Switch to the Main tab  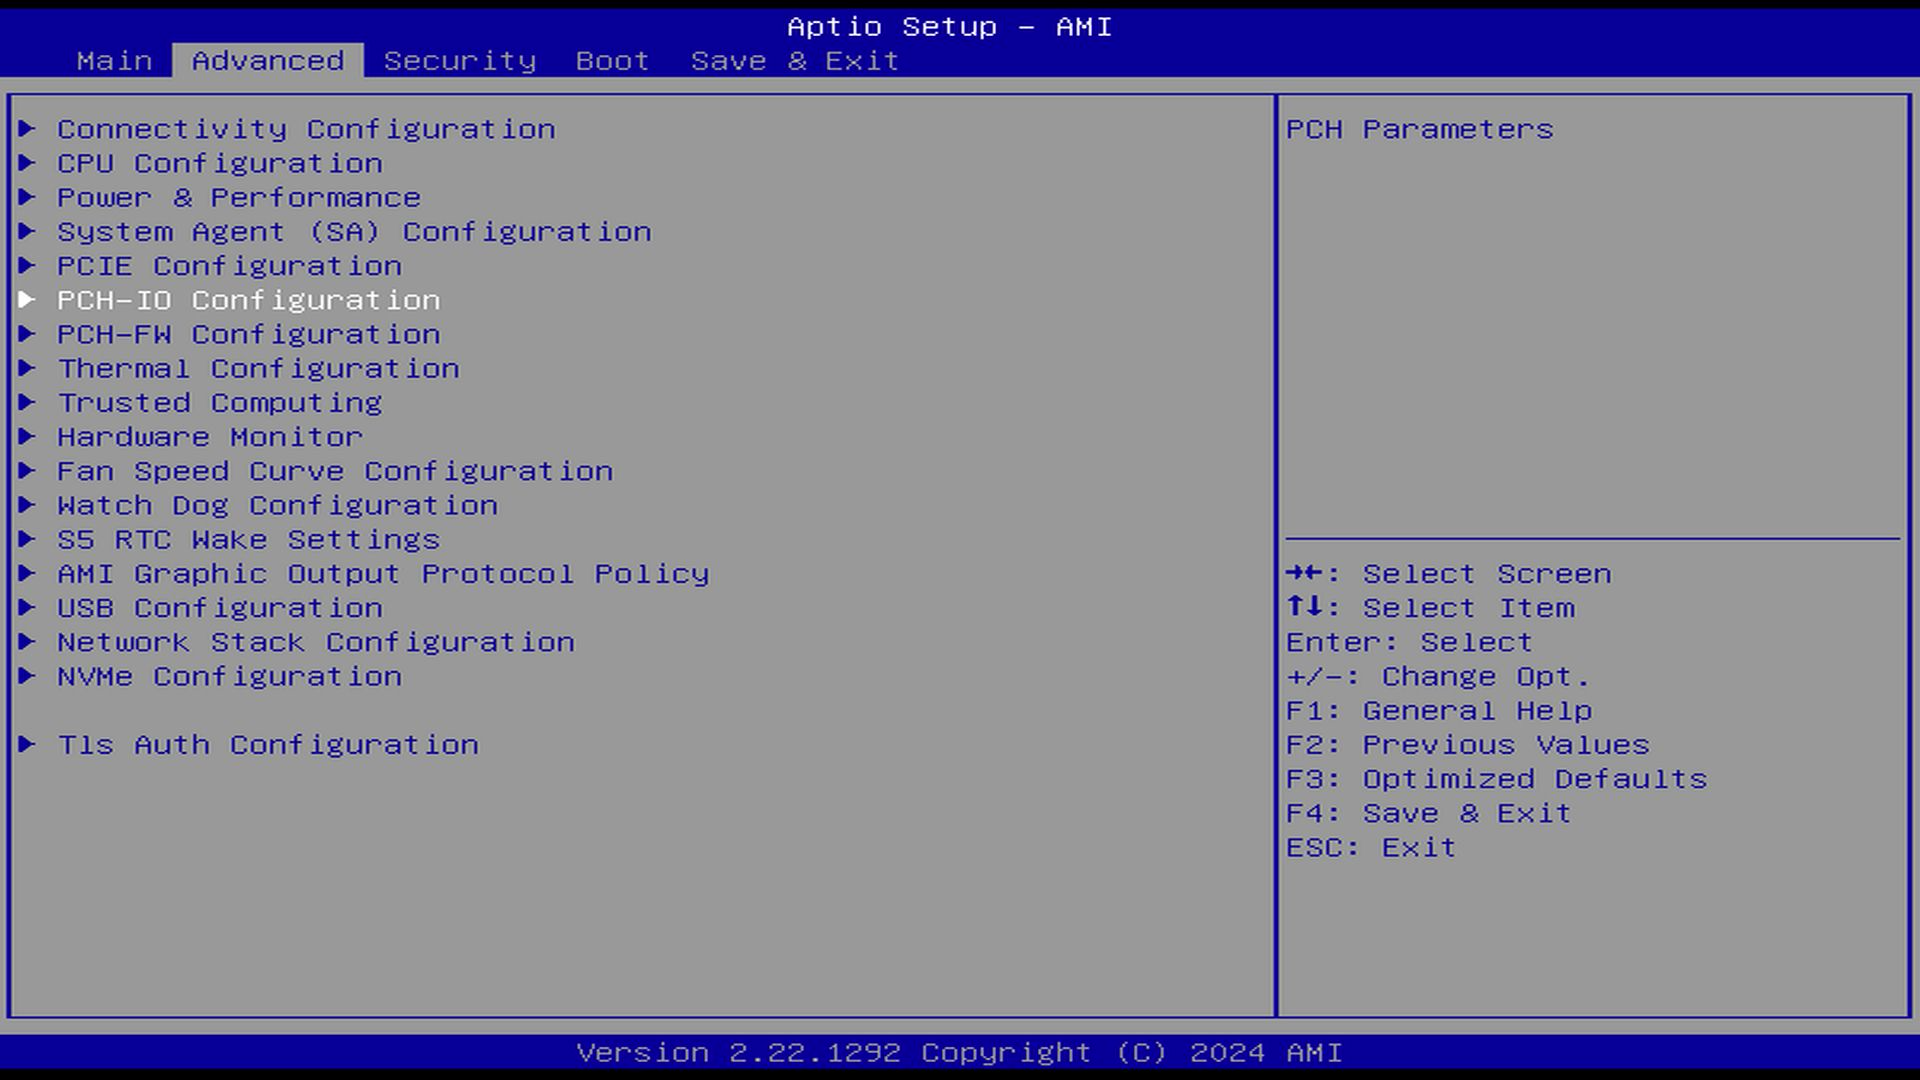(114, 61)
